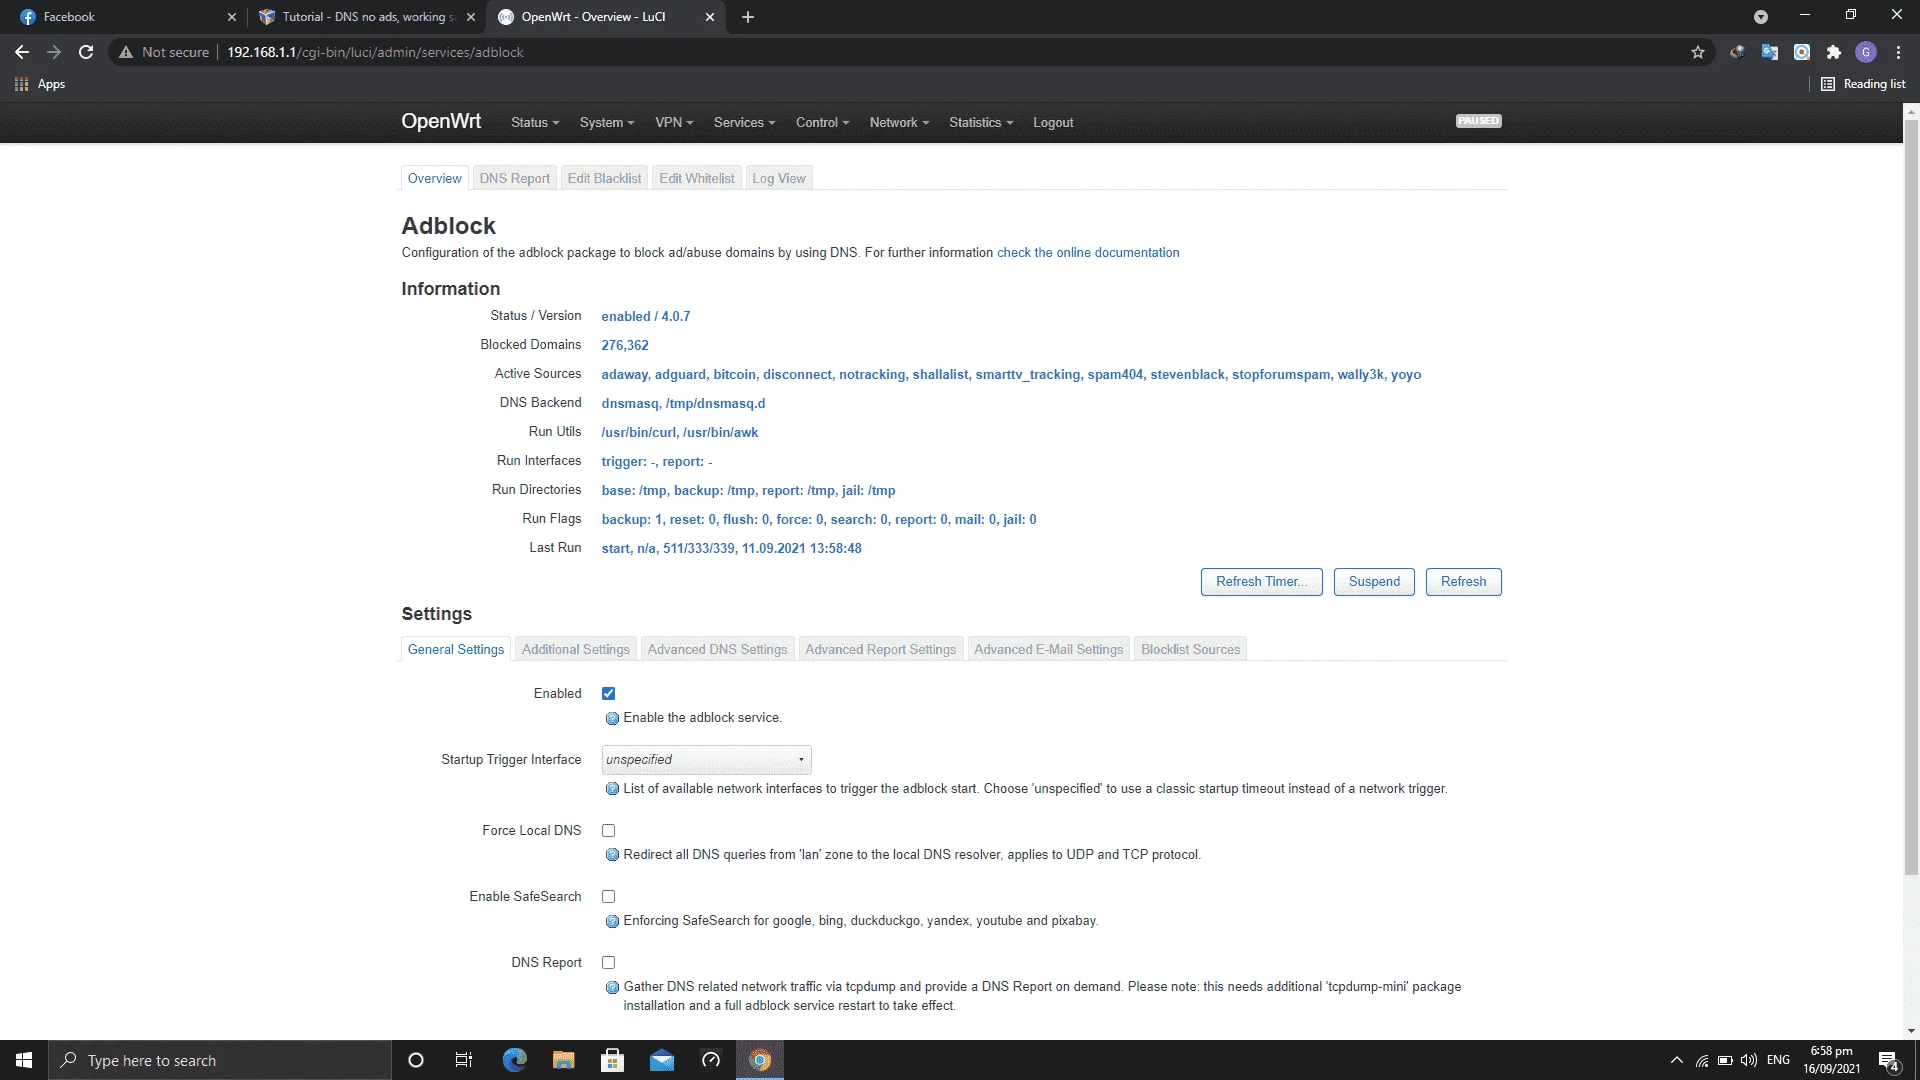Open the online documentation link
The image size is (1920, 1080).
click(1088, 253)
